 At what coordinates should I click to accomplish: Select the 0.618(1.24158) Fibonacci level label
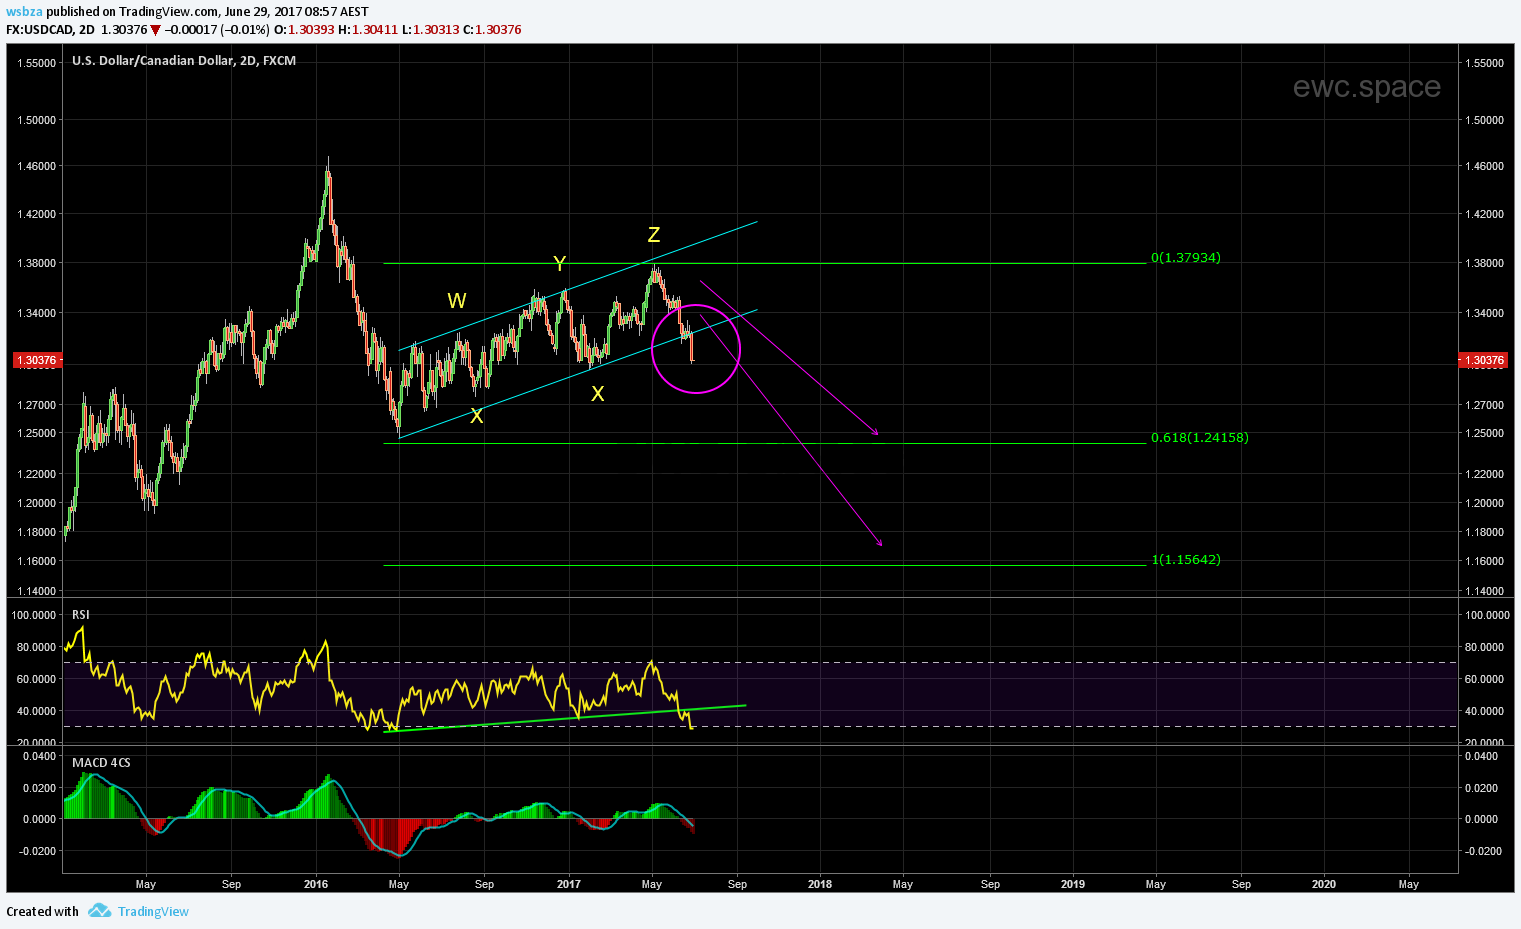(1199, 437)
